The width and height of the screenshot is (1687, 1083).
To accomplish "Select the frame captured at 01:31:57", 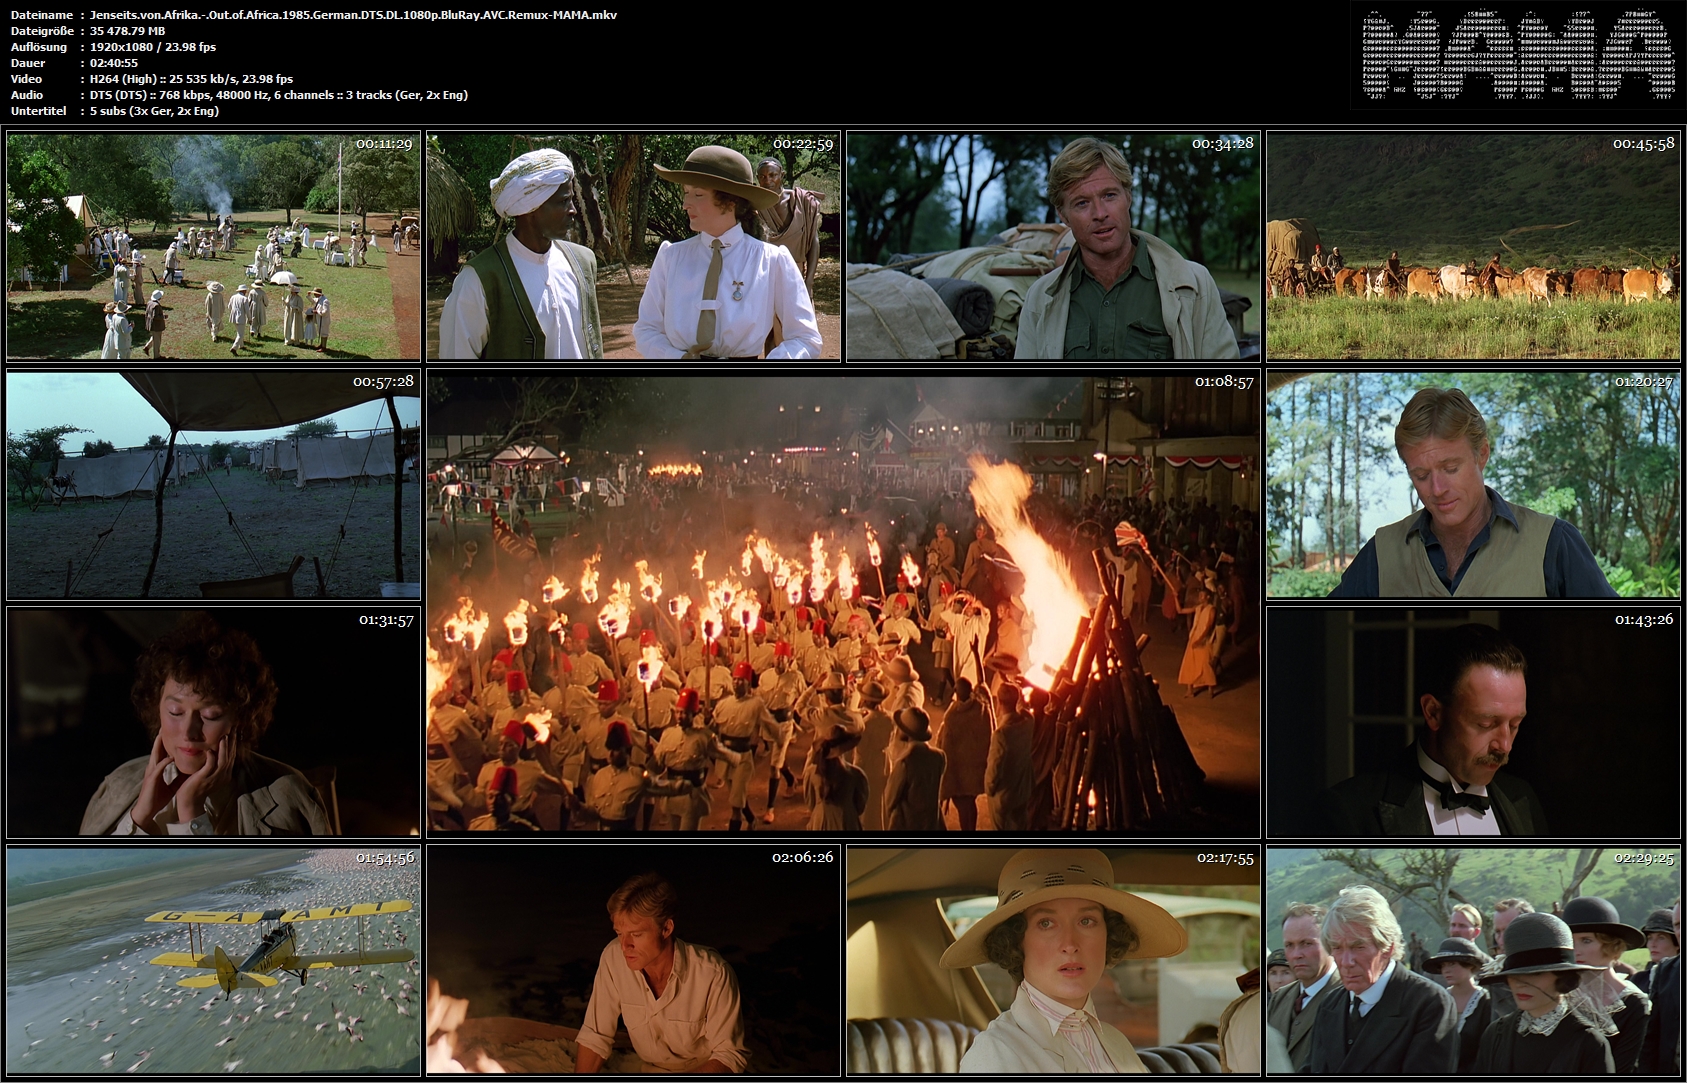I will click(213, 722).
